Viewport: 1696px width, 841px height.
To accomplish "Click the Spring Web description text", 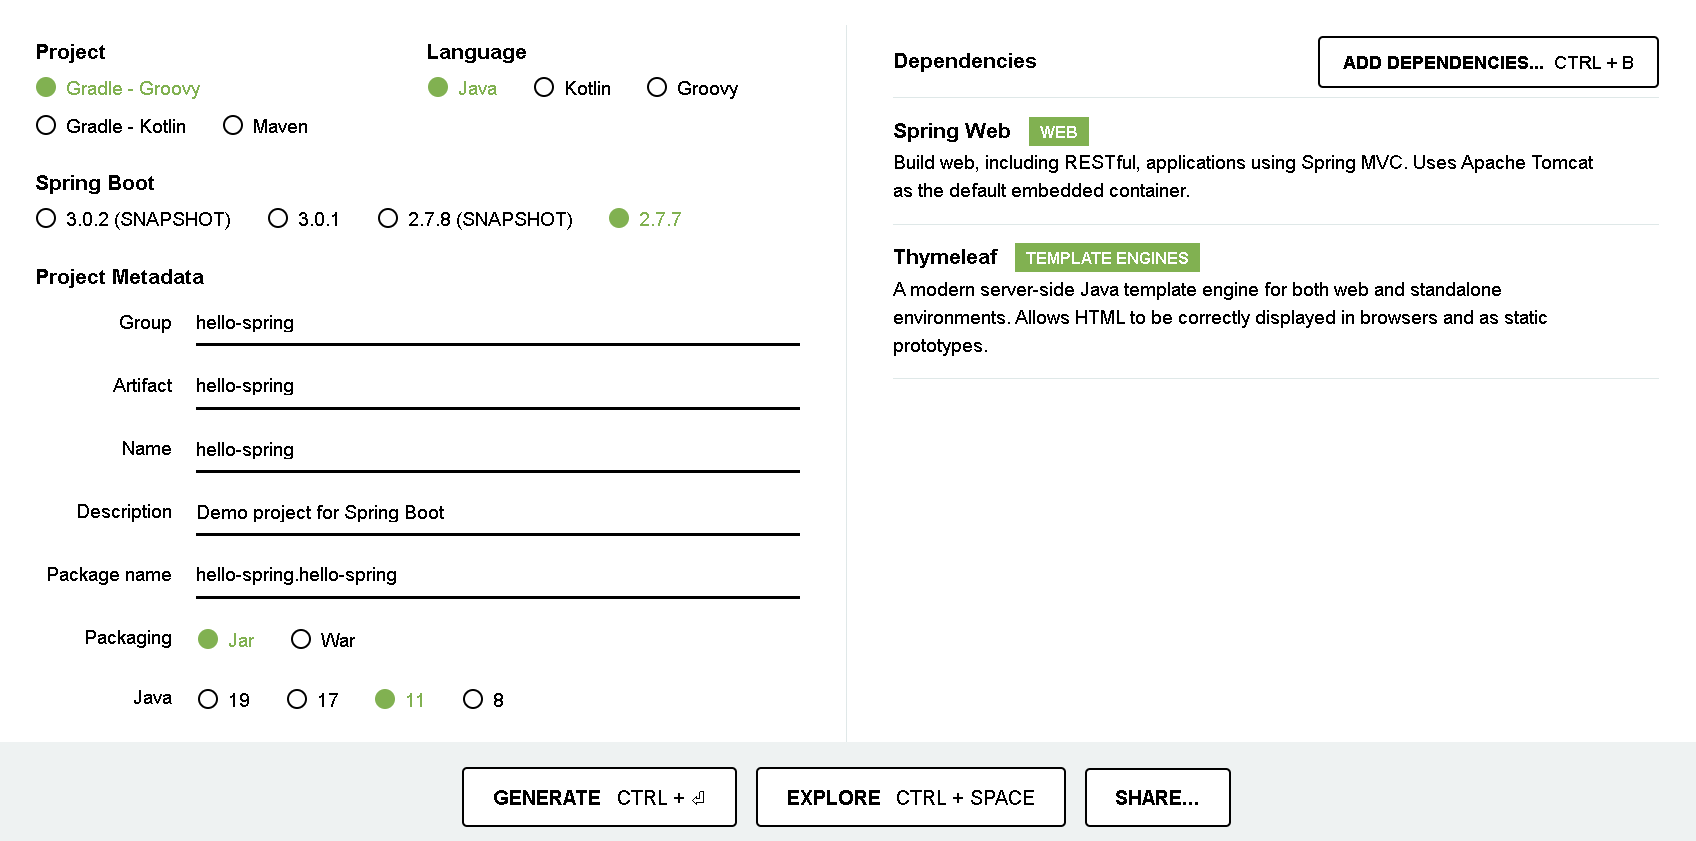I will pos(1243,176).
